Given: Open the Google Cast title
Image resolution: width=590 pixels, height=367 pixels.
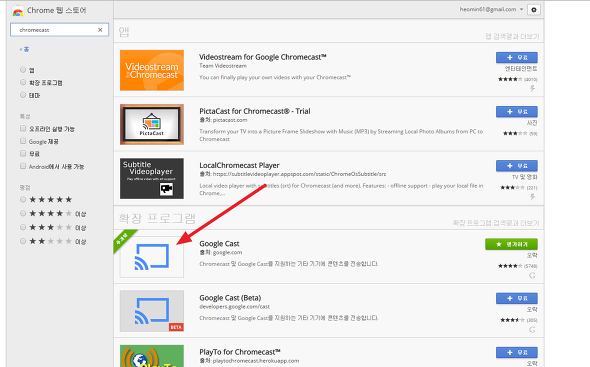Looking at the screenshot, I should 219,244.
